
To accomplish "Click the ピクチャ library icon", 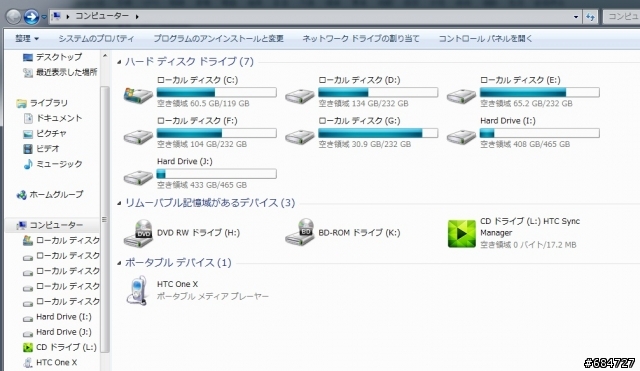I will click(28, 134).
